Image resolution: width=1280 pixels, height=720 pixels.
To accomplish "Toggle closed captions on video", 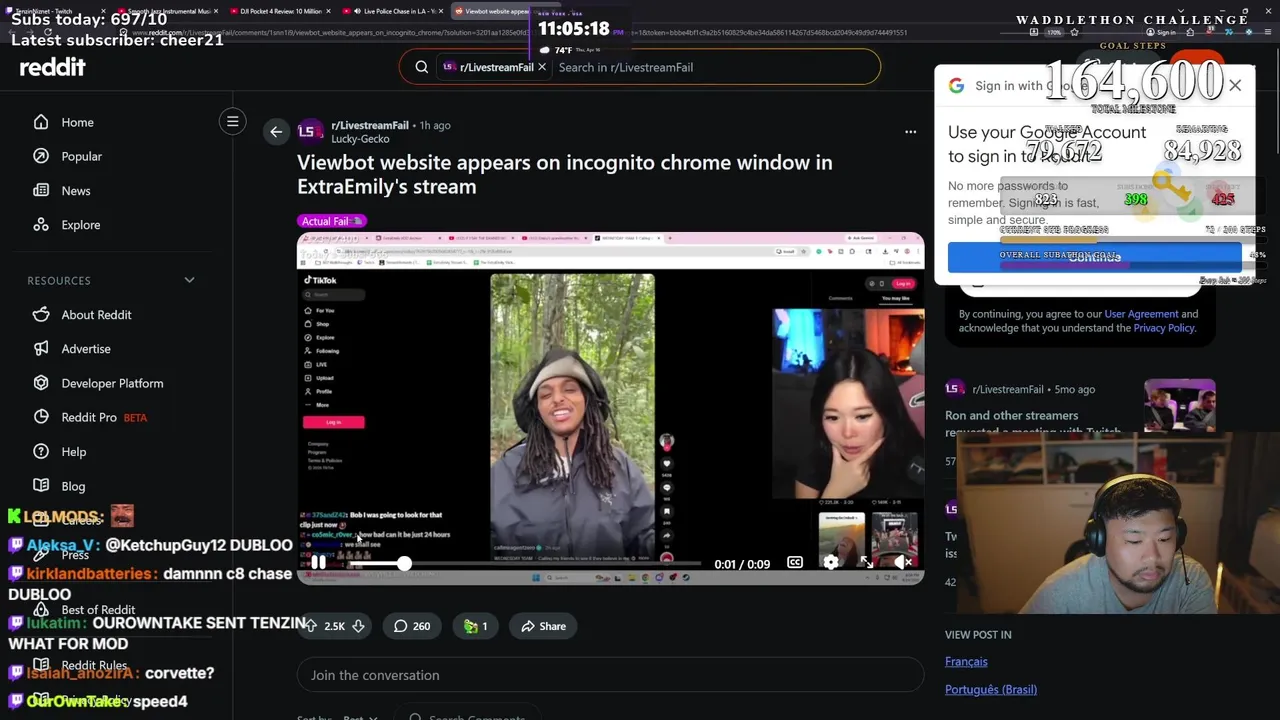I will 795,563.
